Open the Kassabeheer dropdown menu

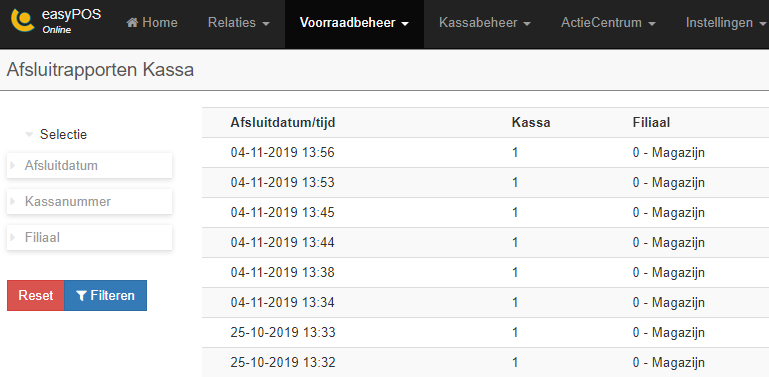(485, 23)
